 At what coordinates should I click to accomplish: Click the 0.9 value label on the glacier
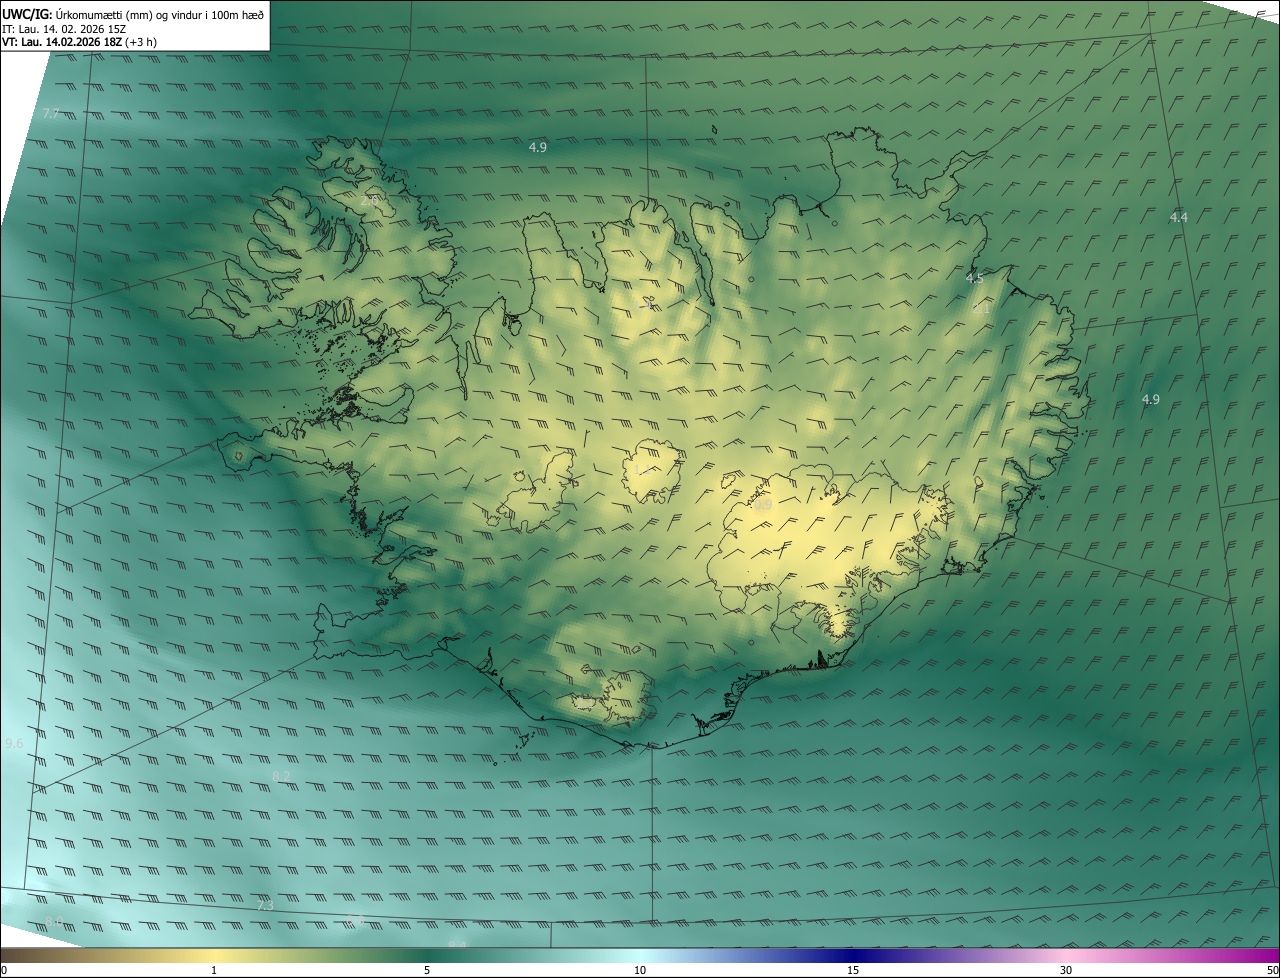tap(763, 506)
